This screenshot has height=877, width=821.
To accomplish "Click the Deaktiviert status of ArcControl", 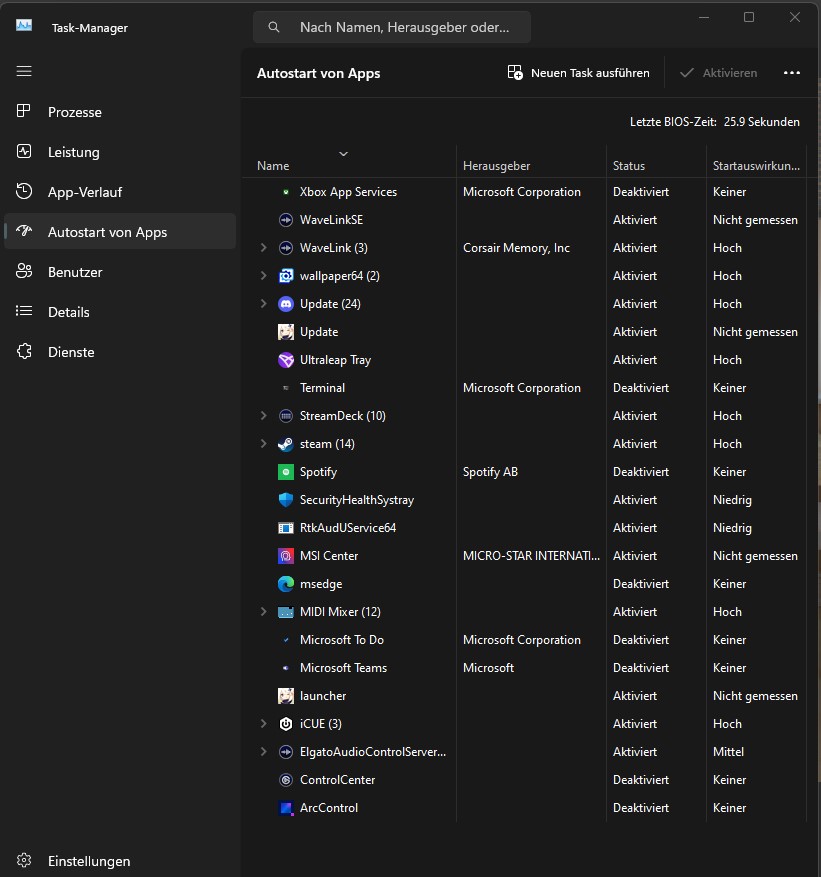I will (x=641, y=808).
